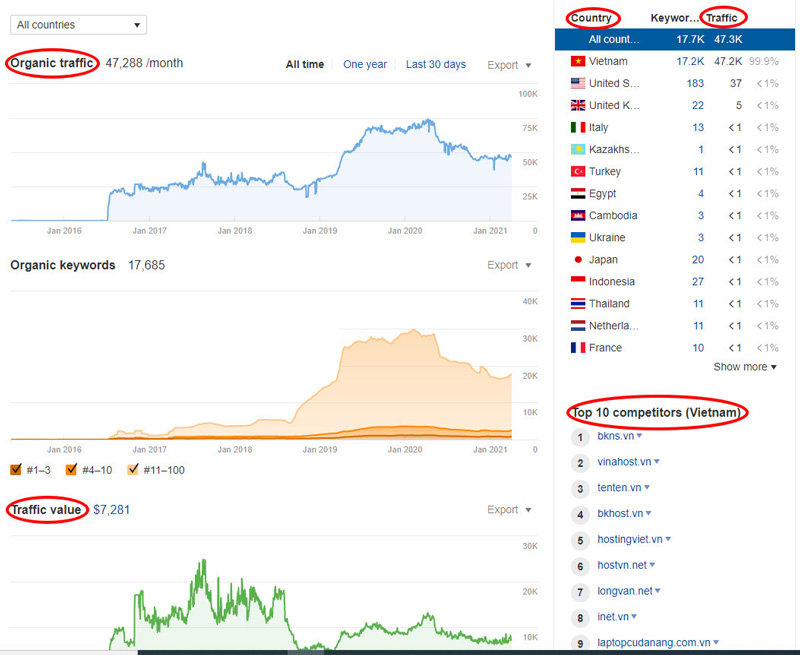The height and width of the screenshot is (655, 800).
Task: Click Show more under the country list
Action: tap(741, 367)
